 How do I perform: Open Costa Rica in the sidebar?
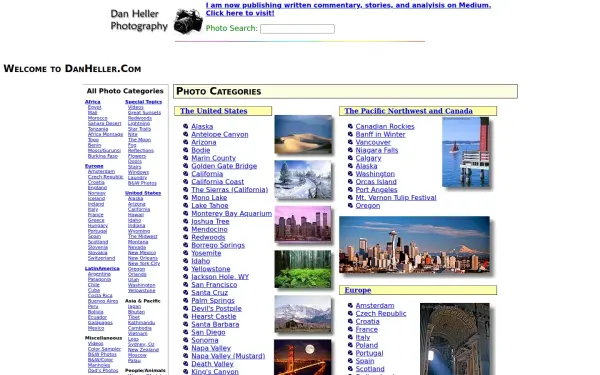100,296
